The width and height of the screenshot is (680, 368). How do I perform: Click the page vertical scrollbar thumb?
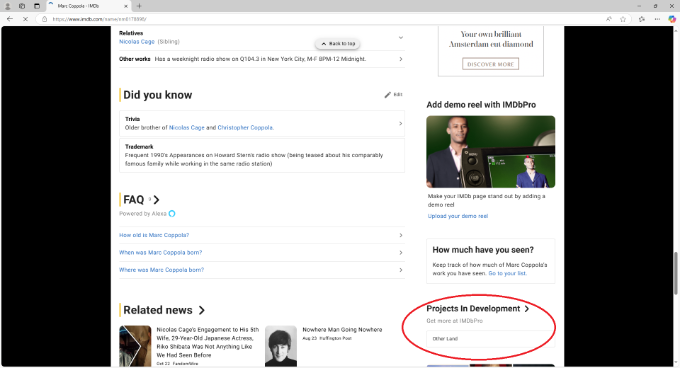coord(676,273)
